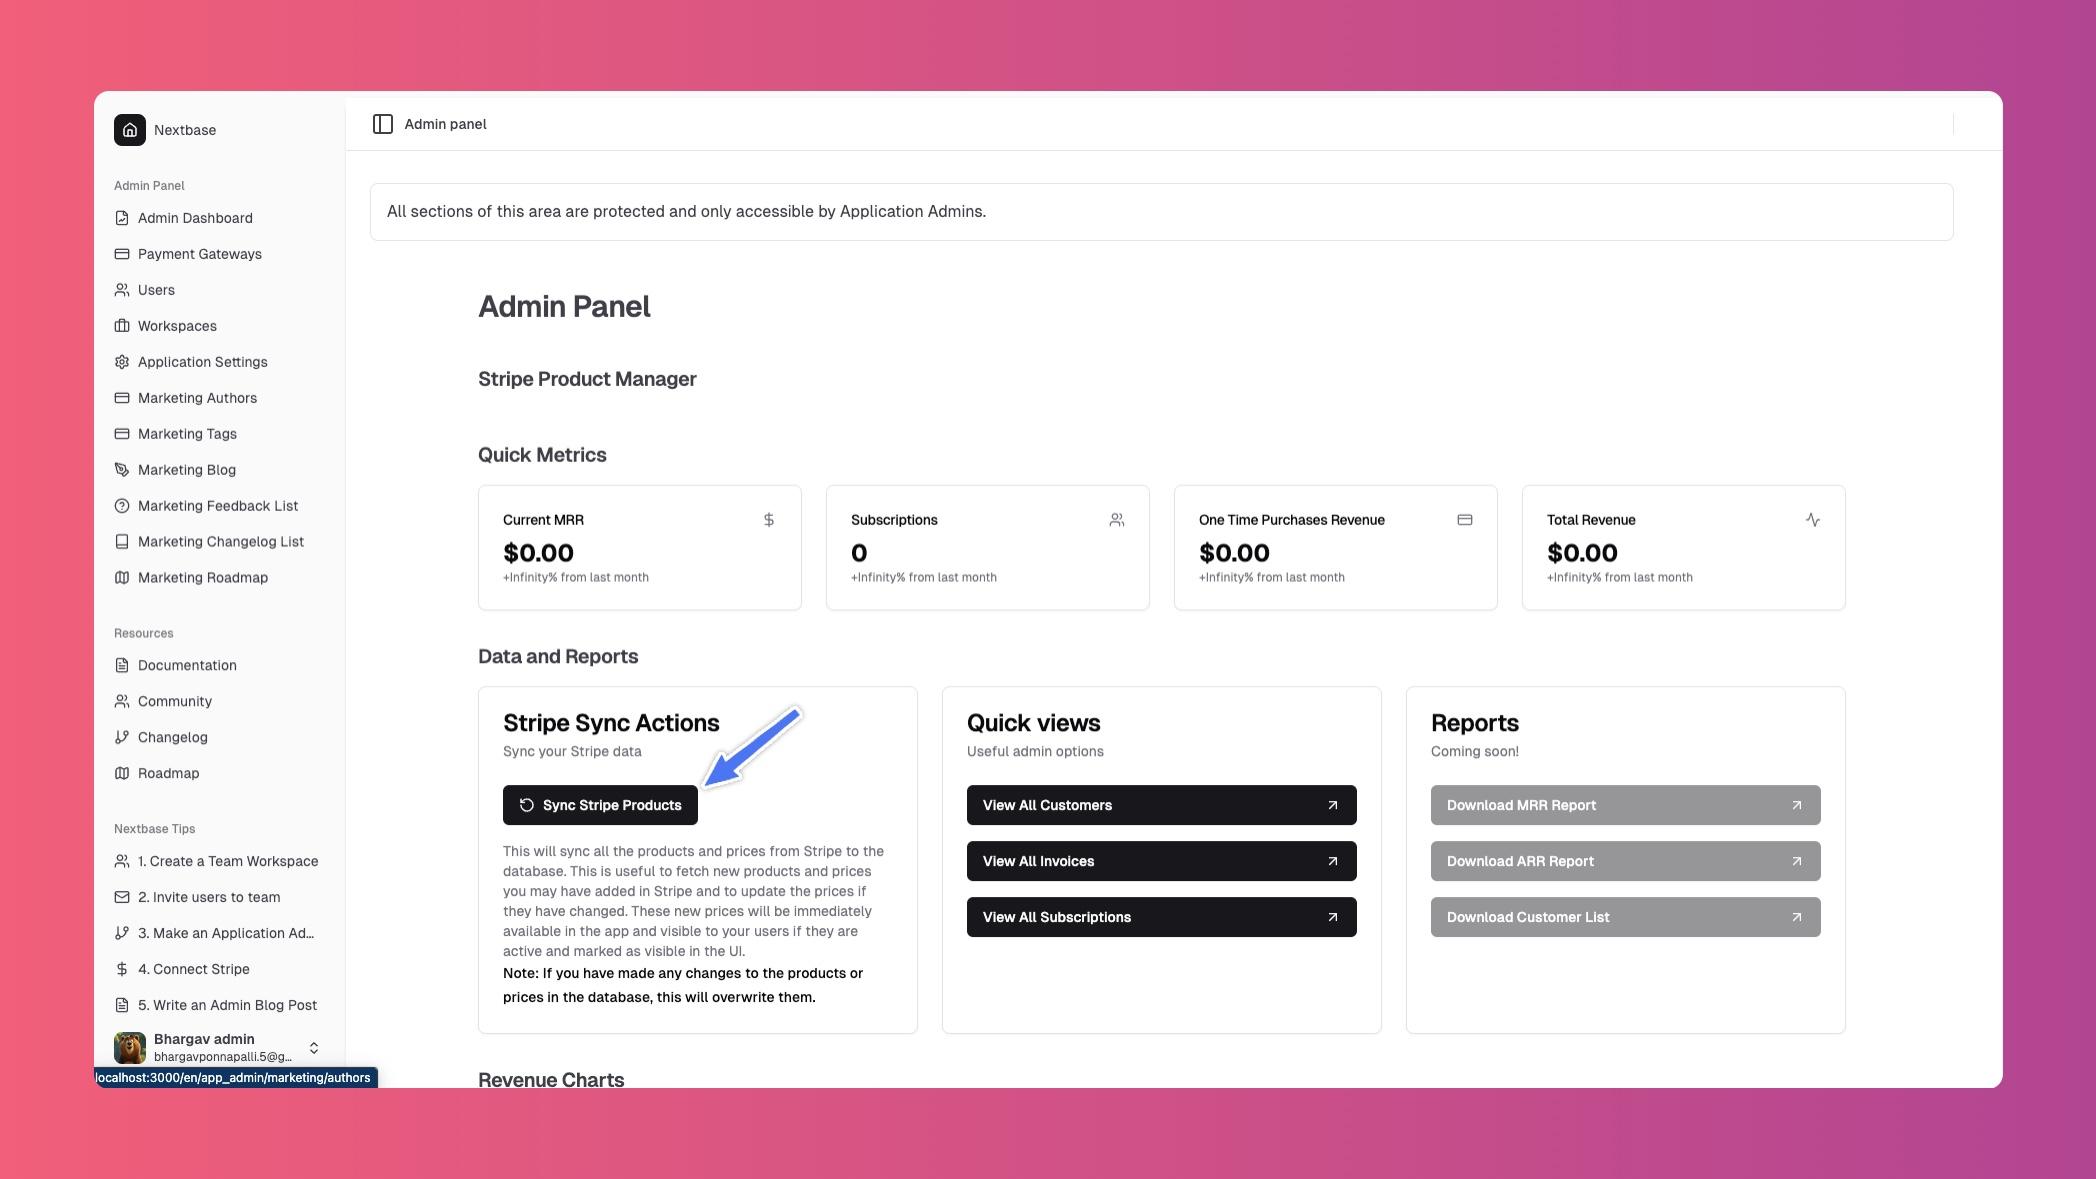The image size is (2096, 1179).
Task: Click the Documentation icon in Resources
Action: point(122,665)
